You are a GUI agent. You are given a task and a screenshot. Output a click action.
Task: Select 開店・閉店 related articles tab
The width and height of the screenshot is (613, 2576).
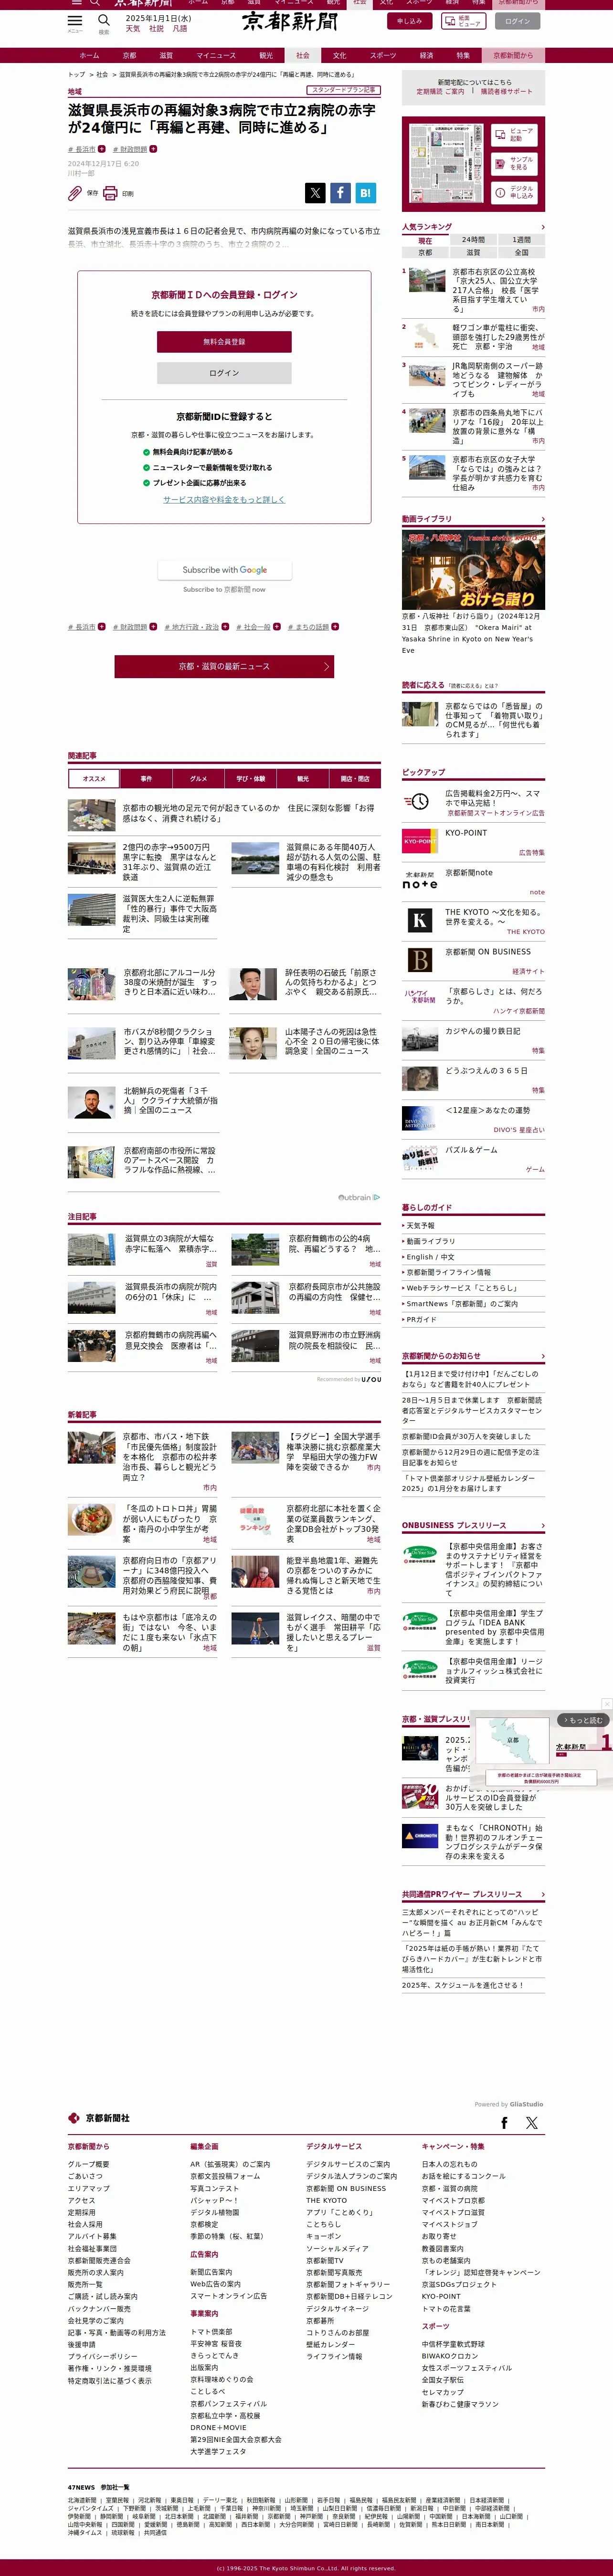click(355, 778)
